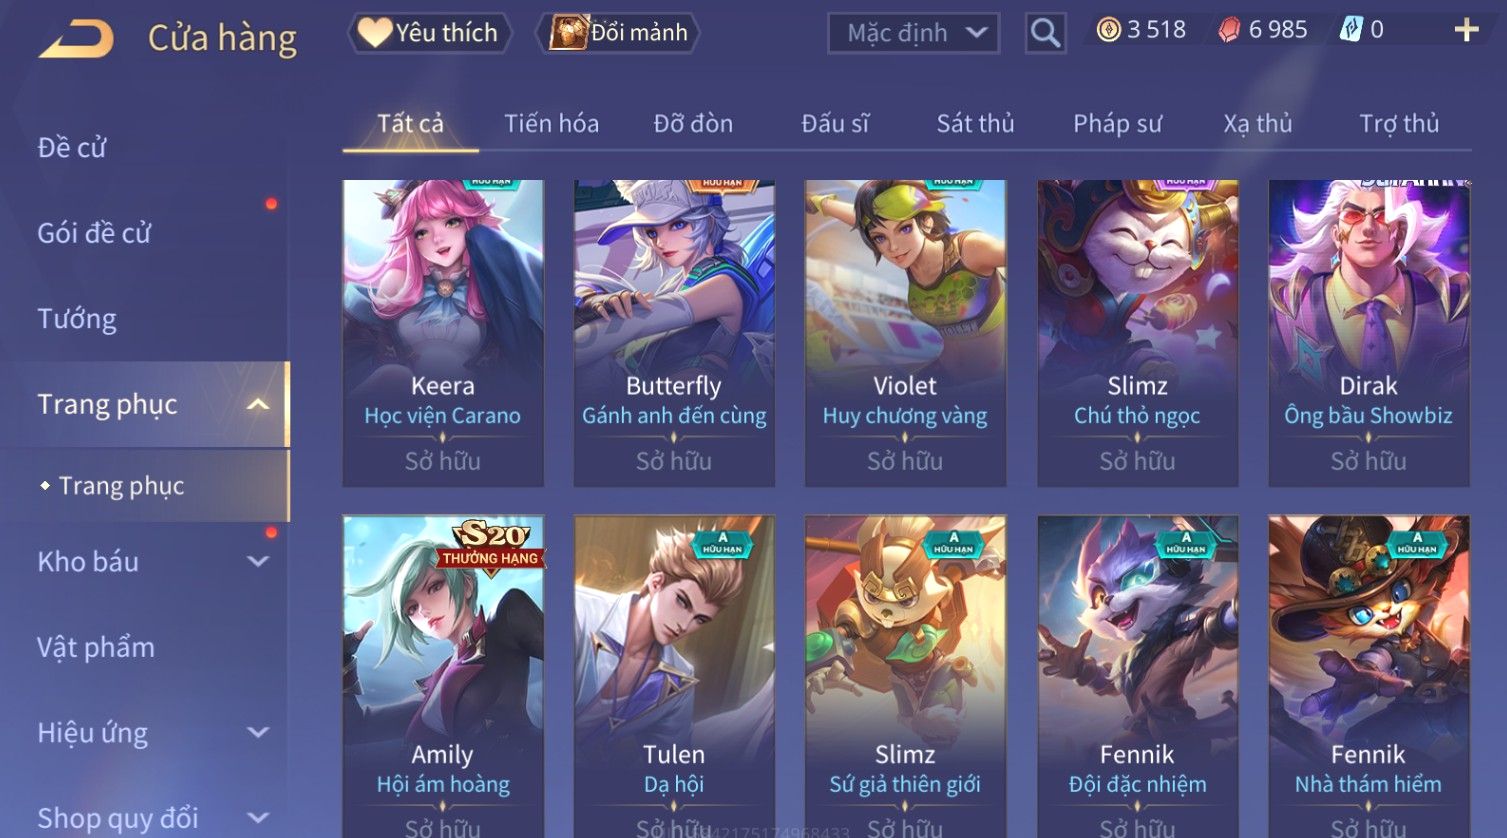Tap the gold coin currency icon
The width and height of the screenshot is (1507, 838).
coord(1108,30)
